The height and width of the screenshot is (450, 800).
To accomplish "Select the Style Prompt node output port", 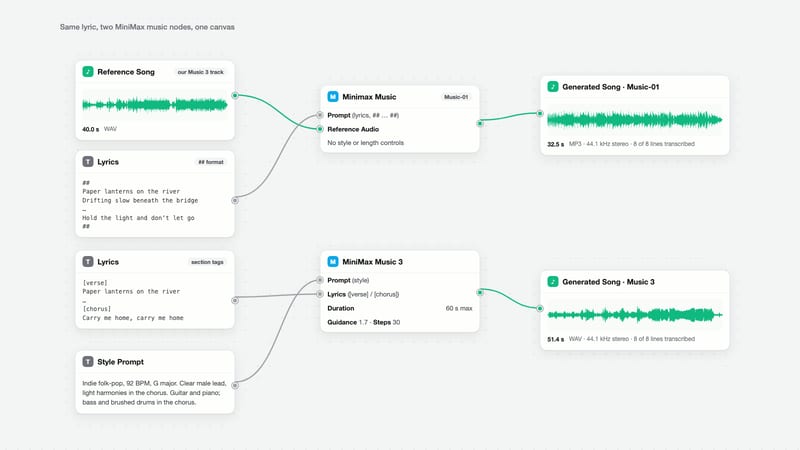I will point(235,385).
